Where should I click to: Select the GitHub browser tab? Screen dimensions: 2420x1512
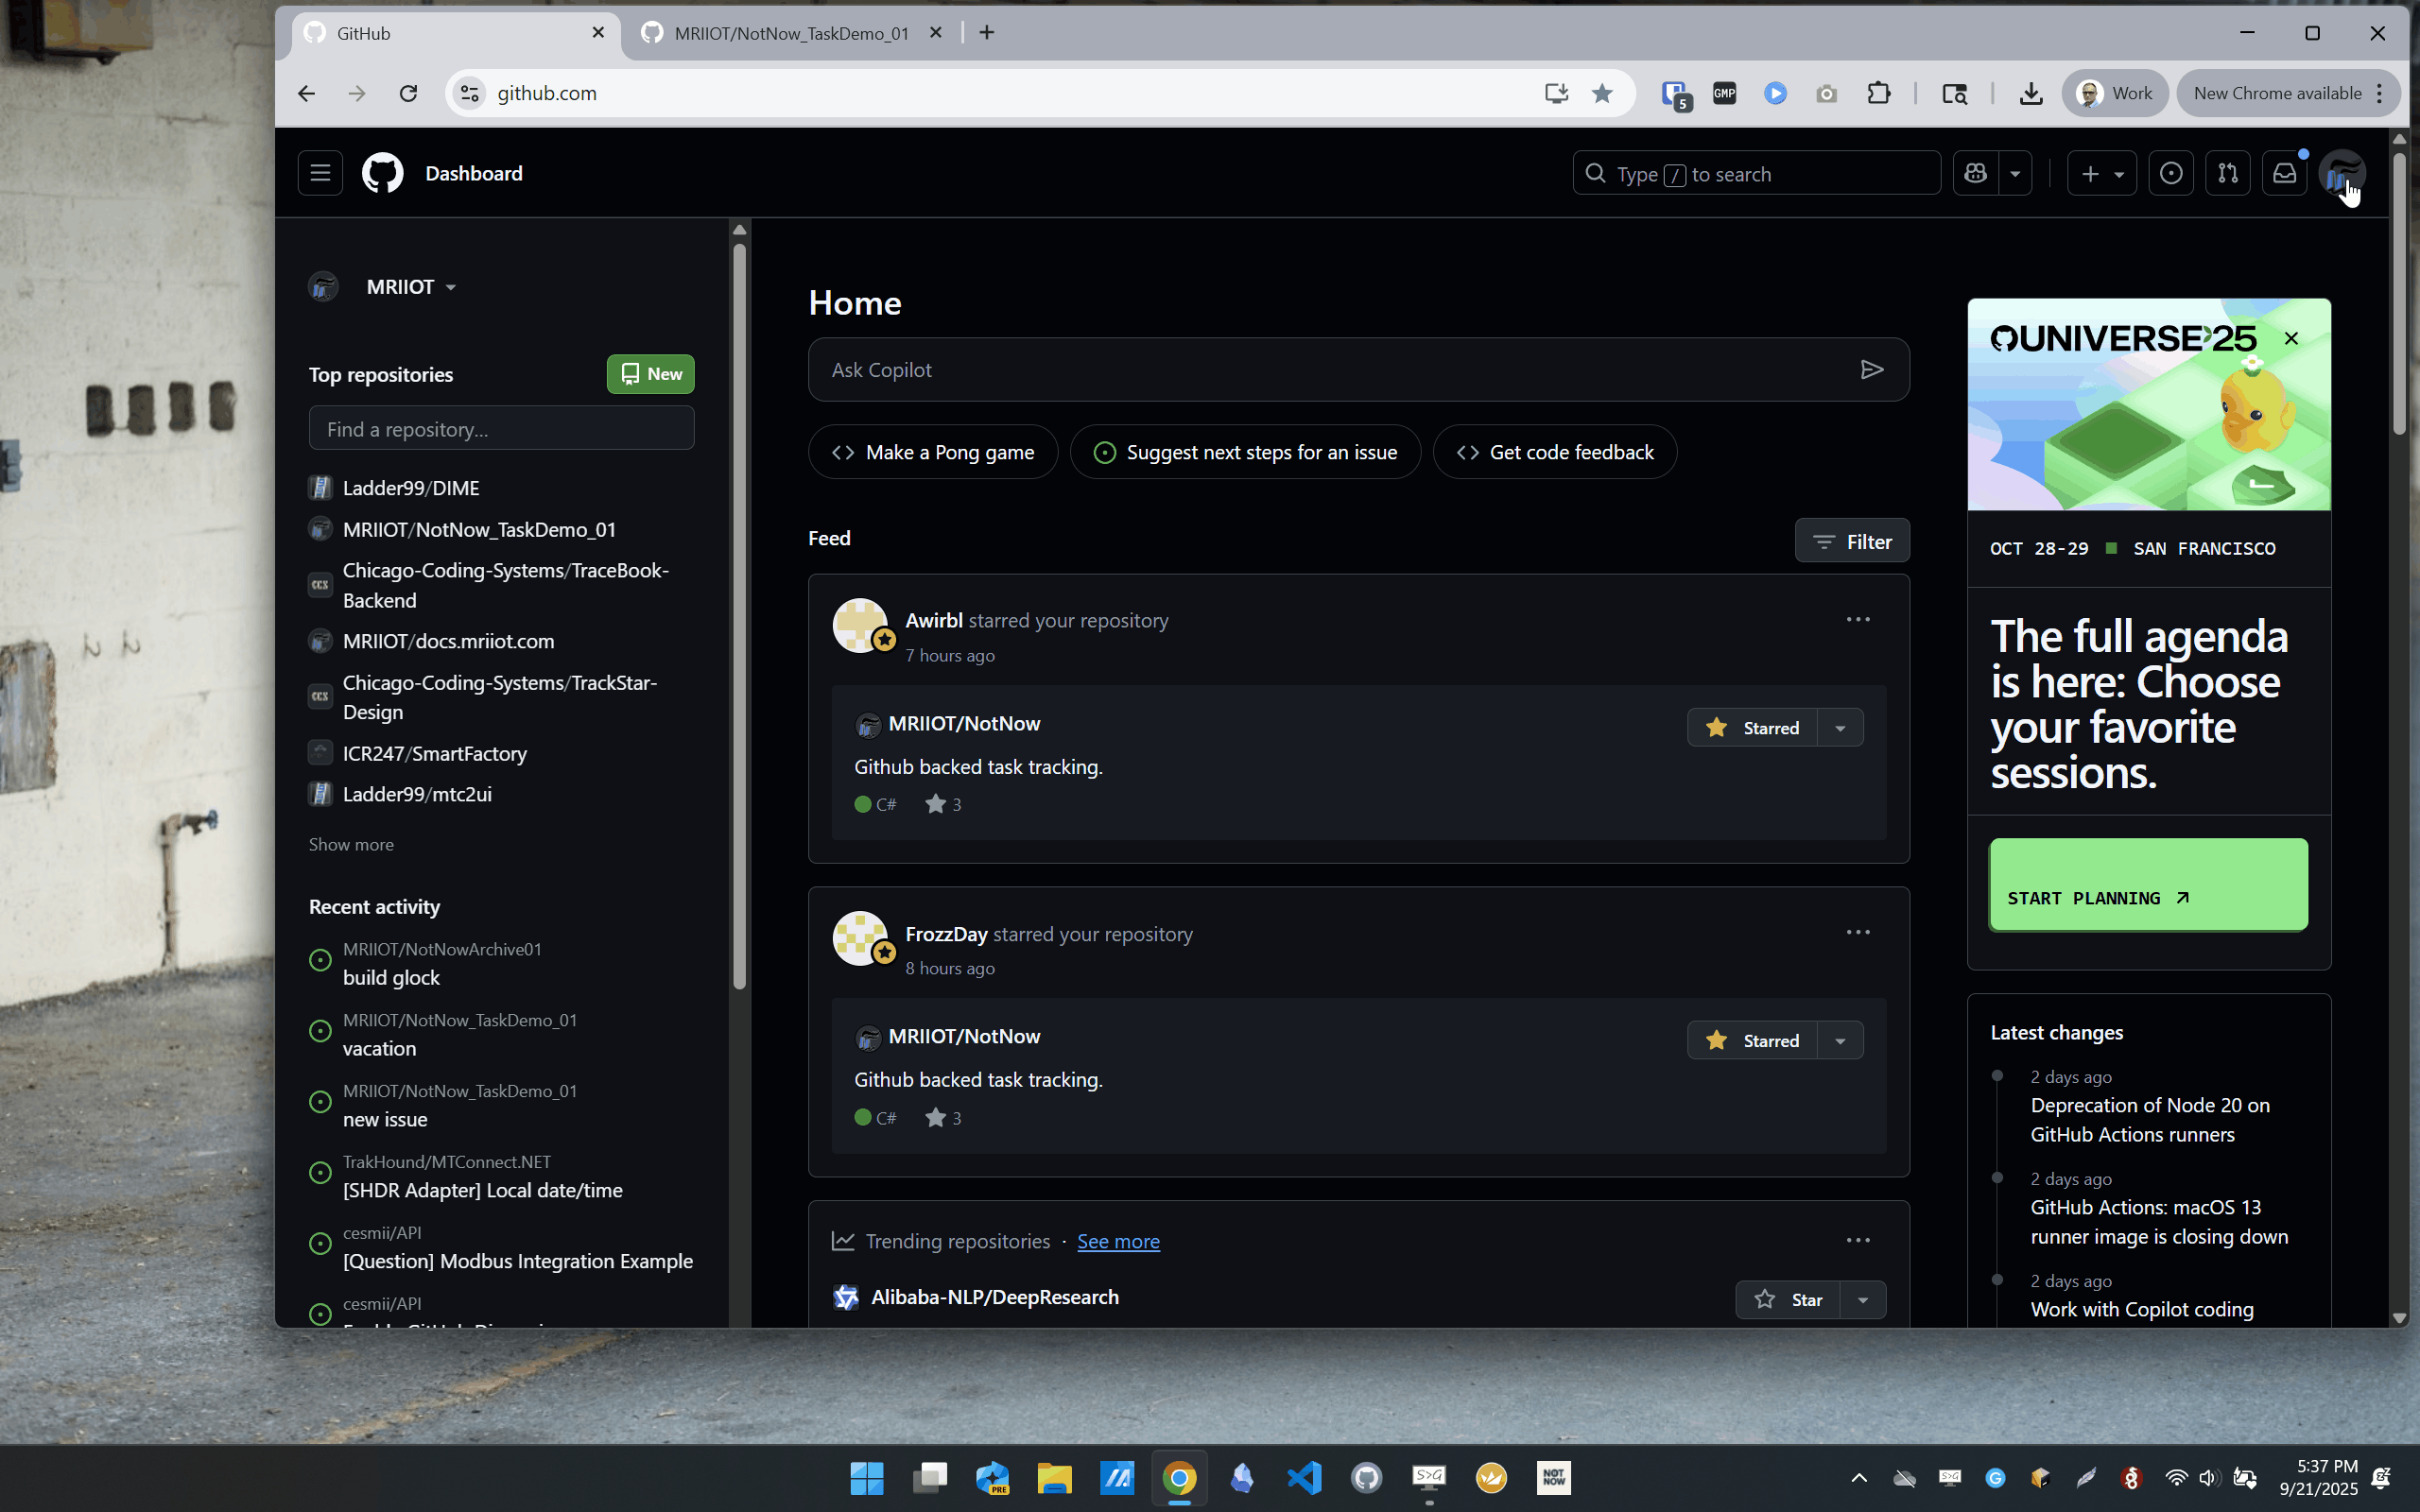[455, 33]
